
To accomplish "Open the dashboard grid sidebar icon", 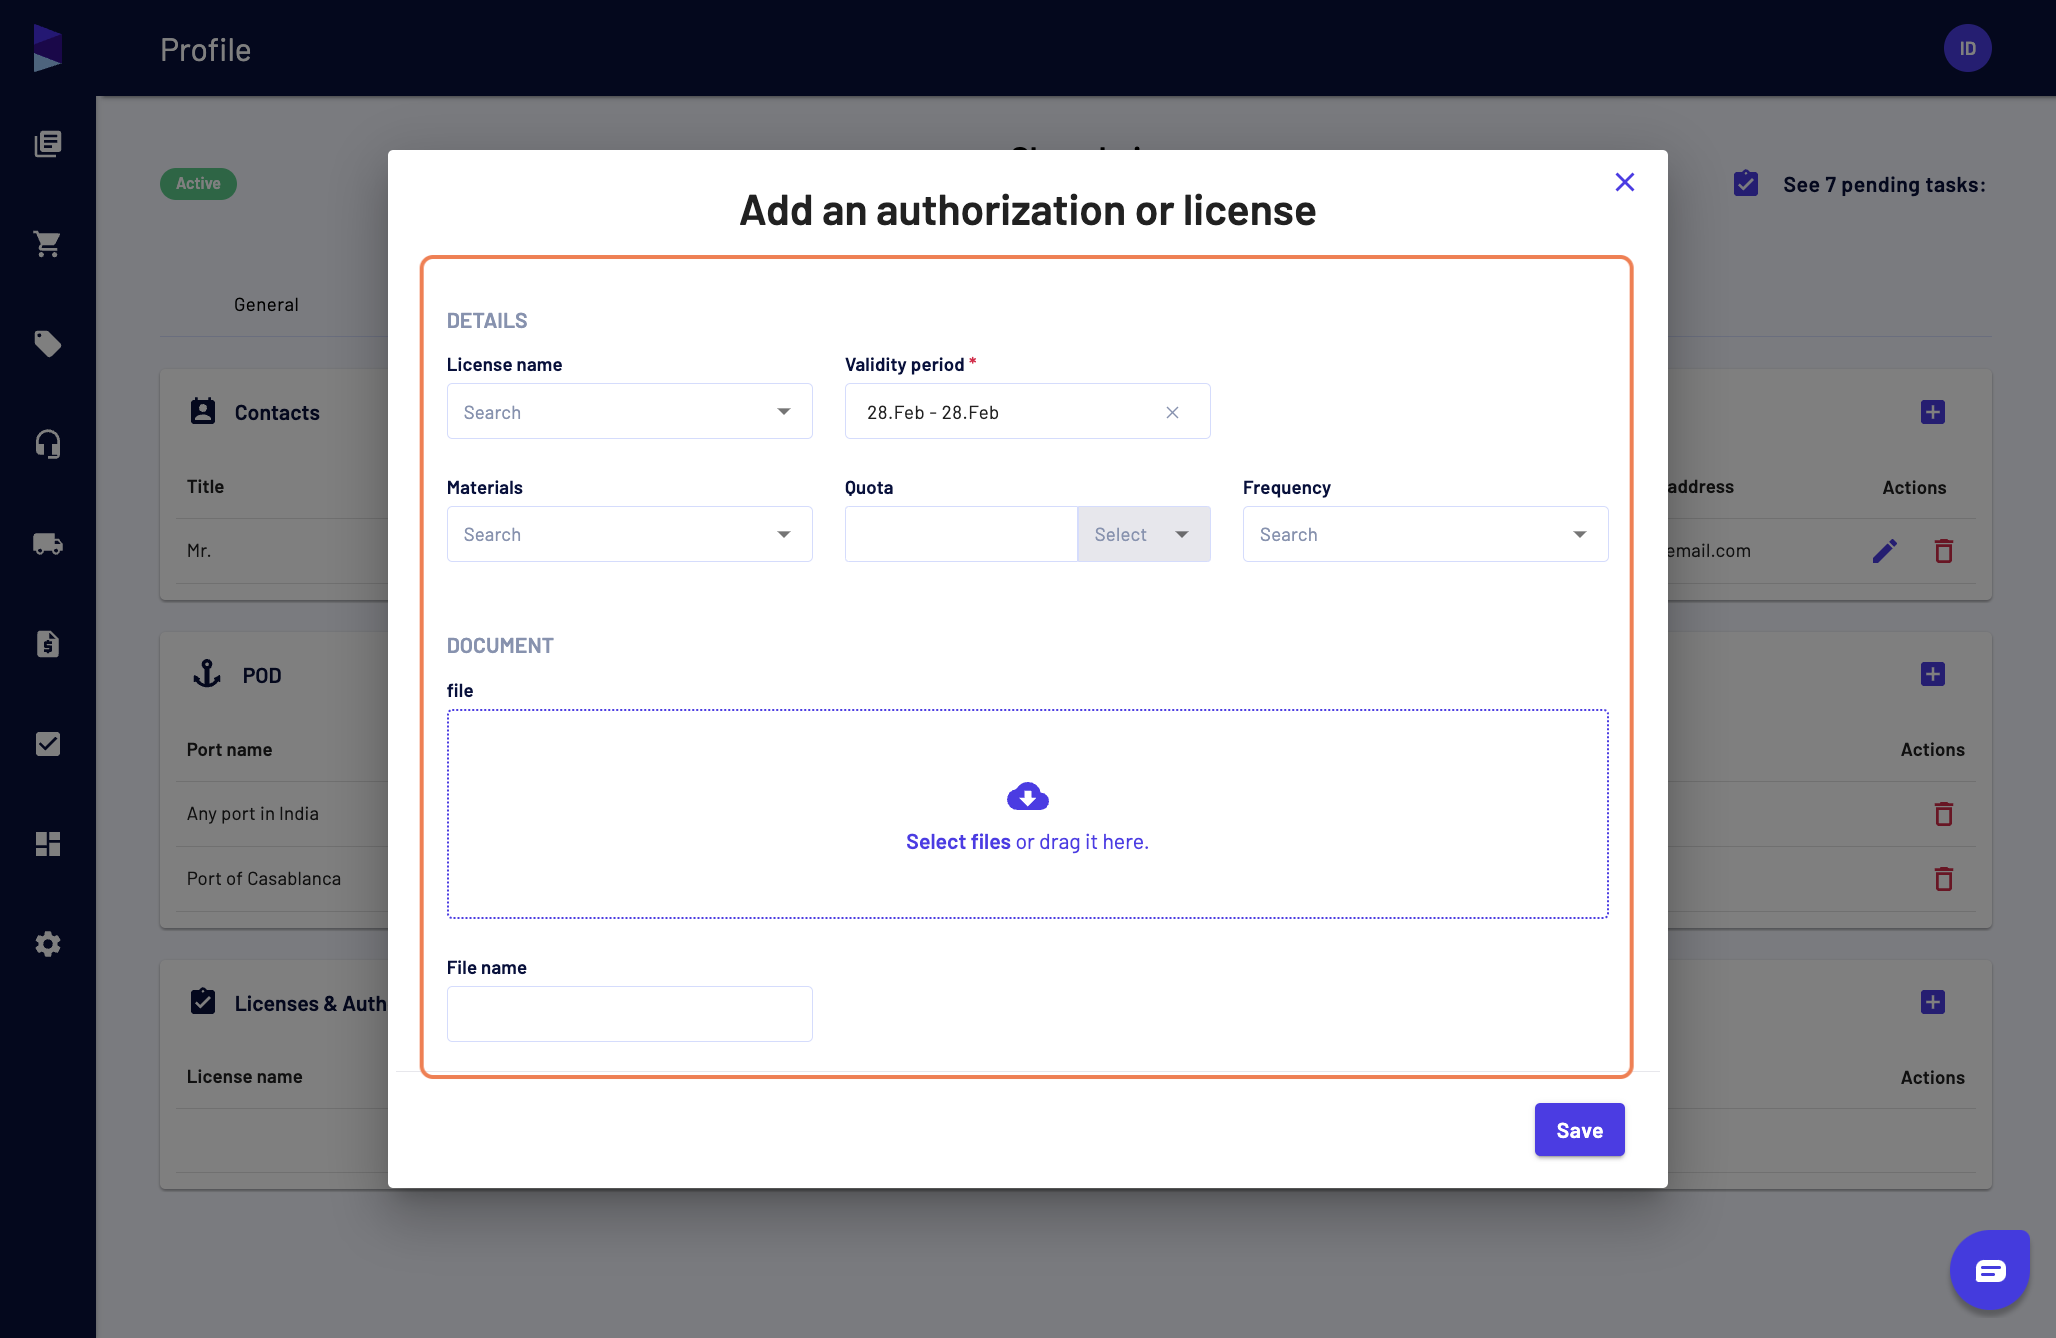I will pos(47,844).
